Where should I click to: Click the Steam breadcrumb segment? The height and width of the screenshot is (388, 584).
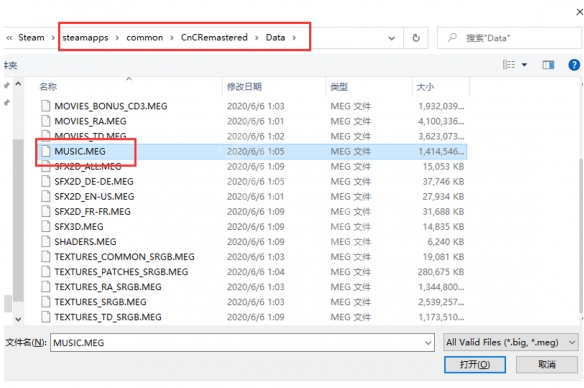tap(31, 38)
